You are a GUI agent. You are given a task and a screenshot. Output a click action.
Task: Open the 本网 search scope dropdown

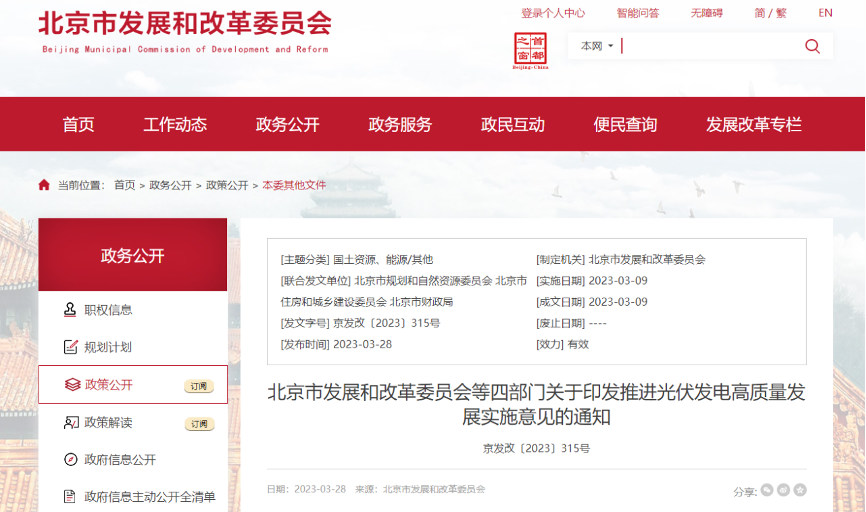(x=596, y=46)
